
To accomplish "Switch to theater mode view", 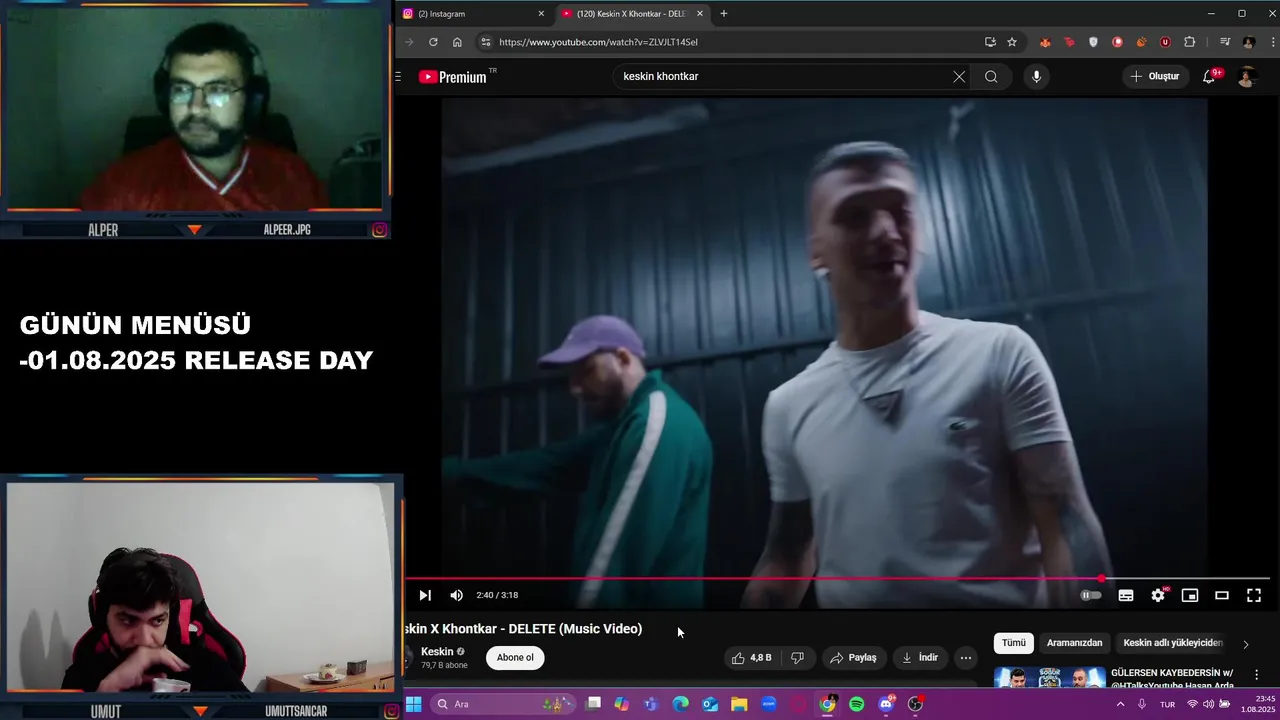I will (1222, 595).
